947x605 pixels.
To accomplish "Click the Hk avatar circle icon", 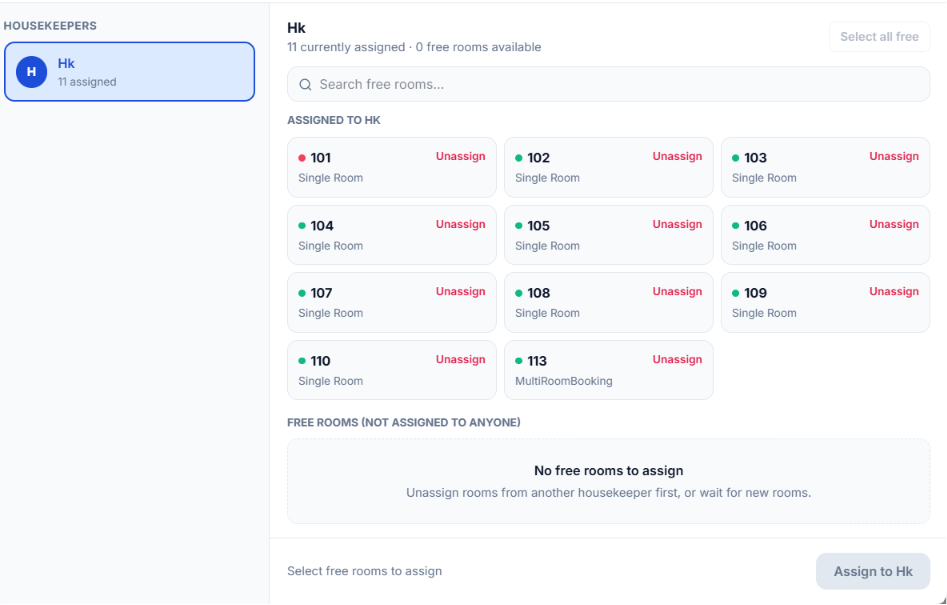I will coord(31,72).
